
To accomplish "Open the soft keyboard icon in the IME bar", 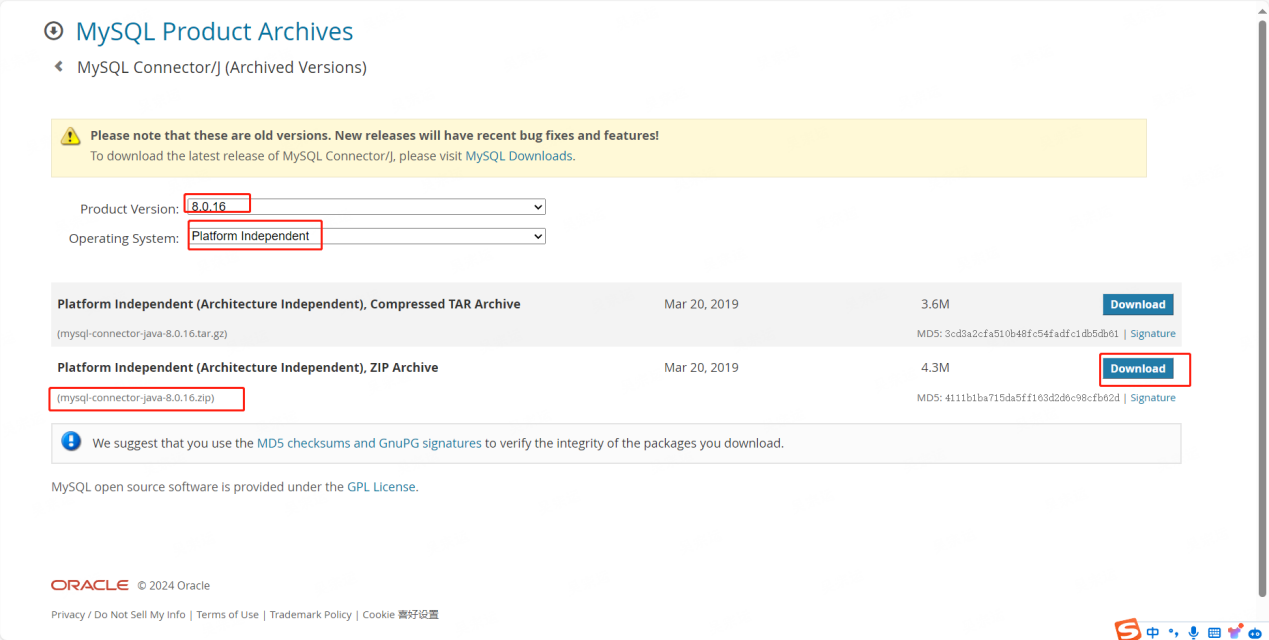I will (1214, 632).
